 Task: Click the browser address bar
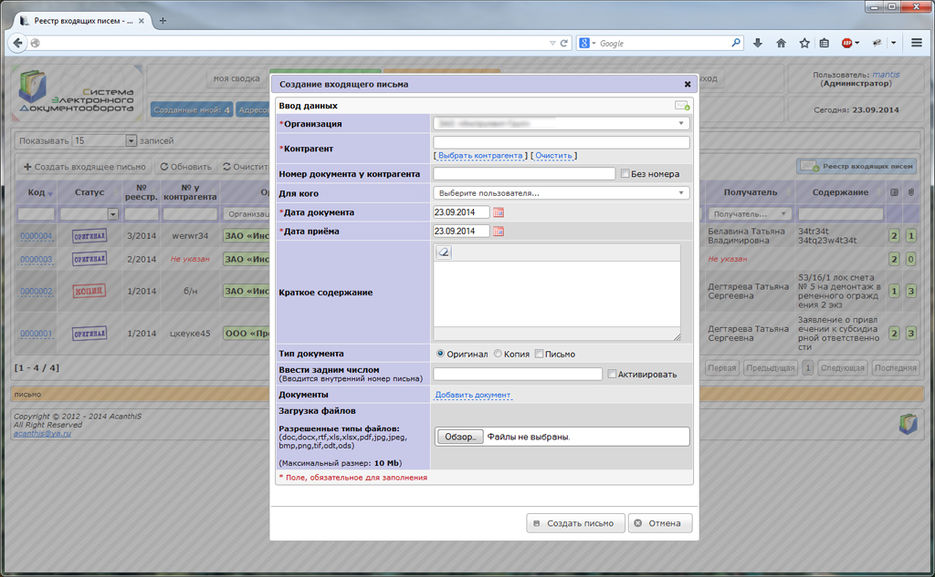click(x=292, y=43)
